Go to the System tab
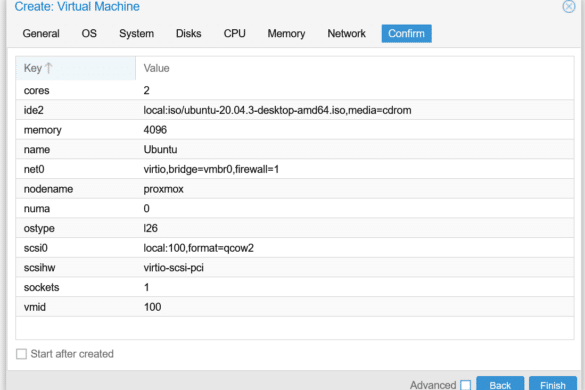Image resolution: width=585 pixels, height=390 pixels. pyautogui.click(x=137, y=34)
